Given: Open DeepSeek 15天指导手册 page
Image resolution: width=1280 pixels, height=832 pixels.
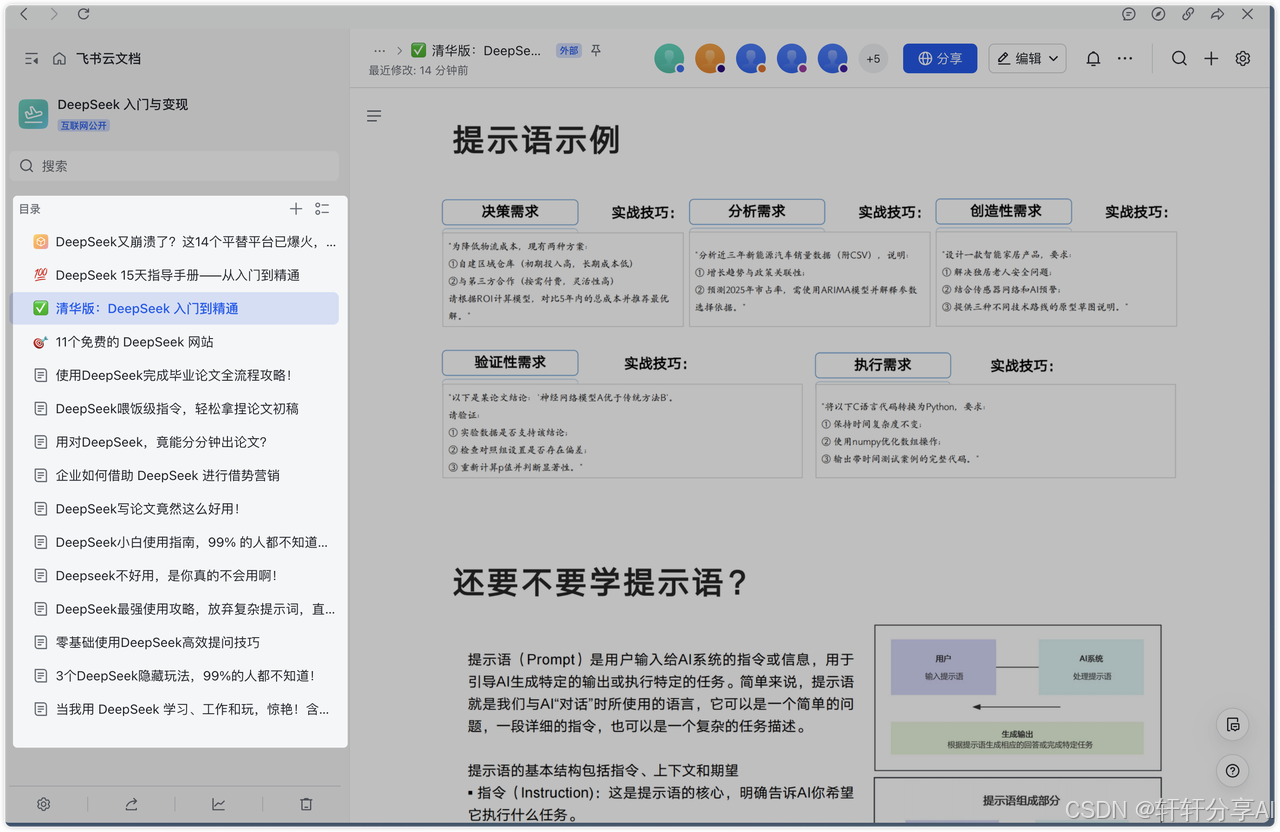Looking at the screenshot, I should click(x=176, y=275).
